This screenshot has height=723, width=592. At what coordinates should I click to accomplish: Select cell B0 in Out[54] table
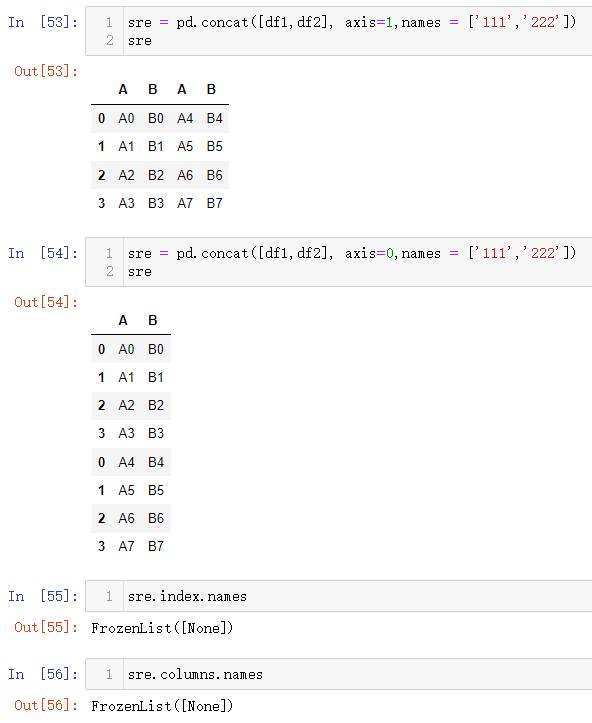click(156, 350)
